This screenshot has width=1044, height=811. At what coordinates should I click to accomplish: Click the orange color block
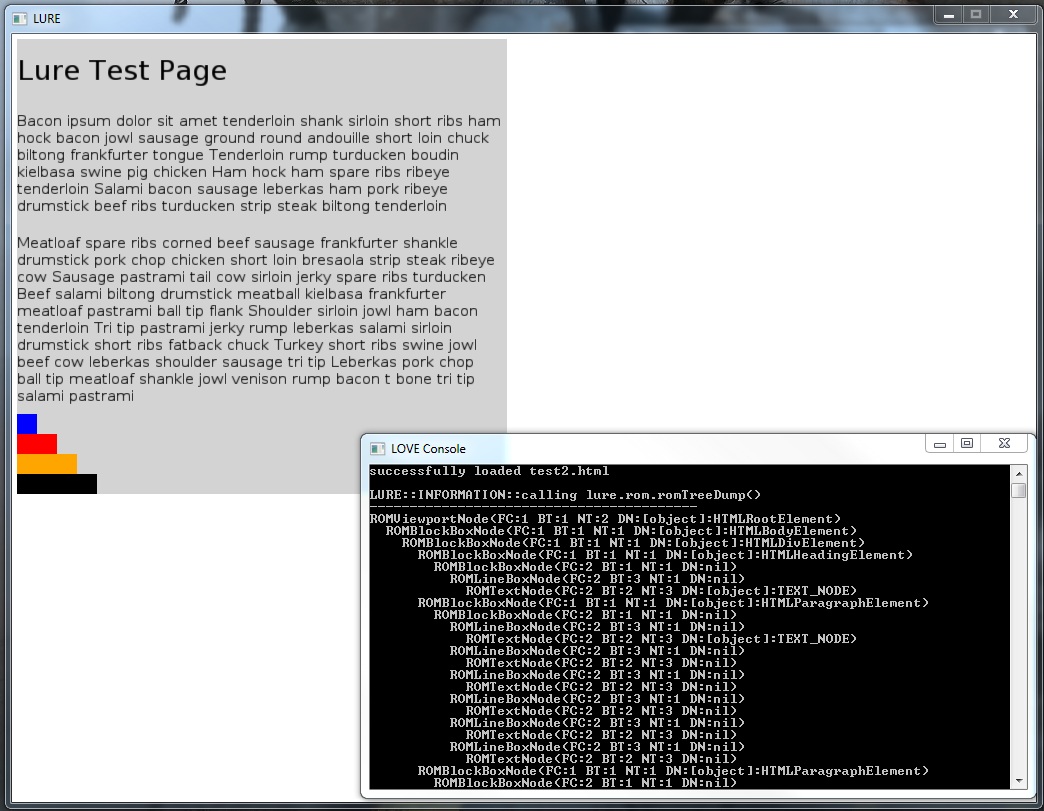pyautogui.click(x=47, y=464)
